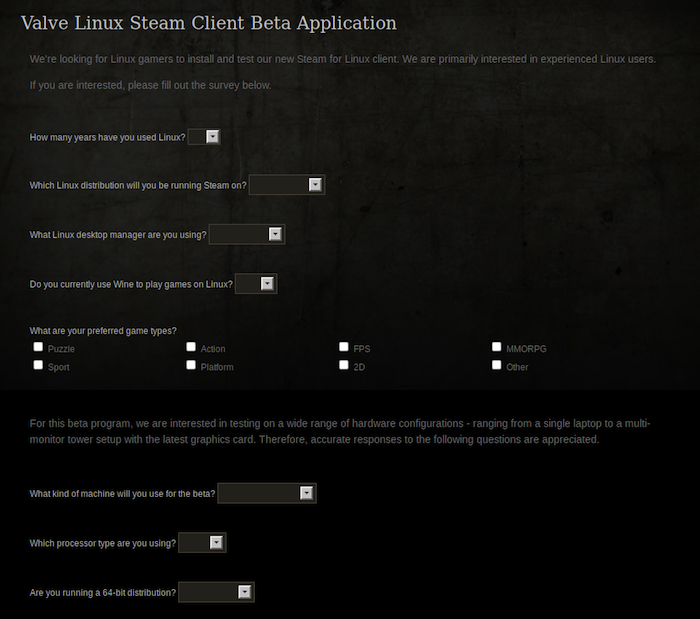Open the years of Linux use dropdown

(204, 137)
